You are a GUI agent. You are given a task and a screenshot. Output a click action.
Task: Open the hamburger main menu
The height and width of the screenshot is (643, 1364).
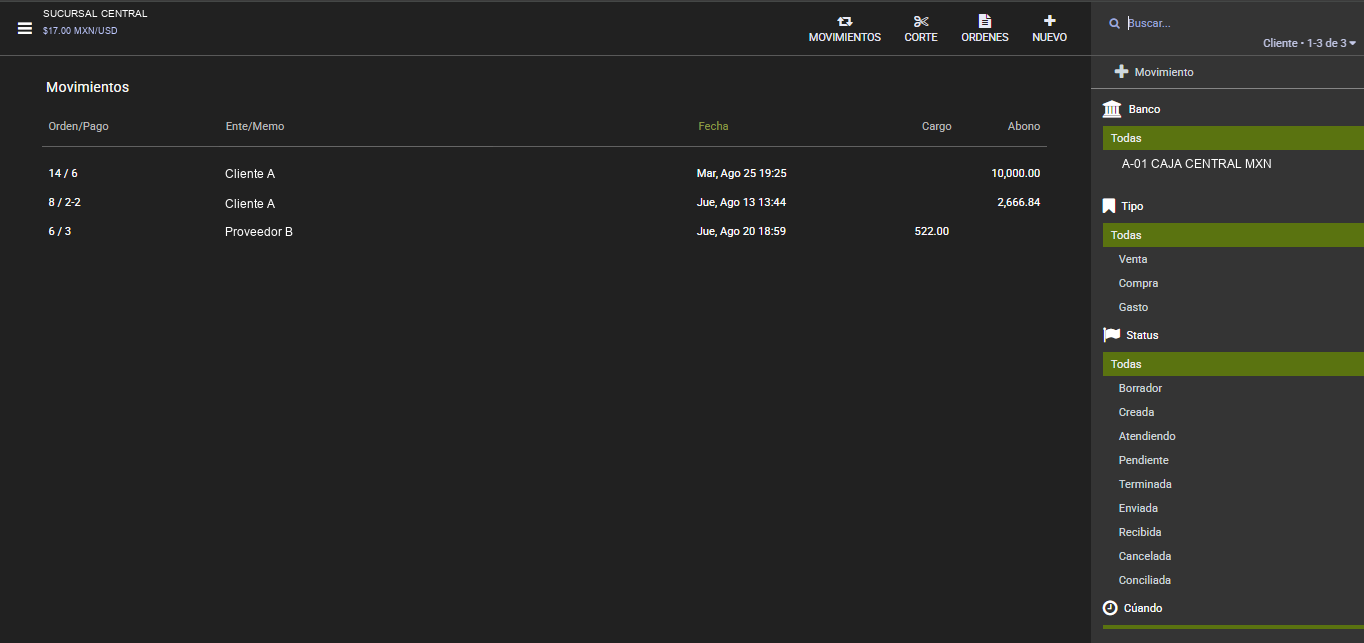coord(25,28)
